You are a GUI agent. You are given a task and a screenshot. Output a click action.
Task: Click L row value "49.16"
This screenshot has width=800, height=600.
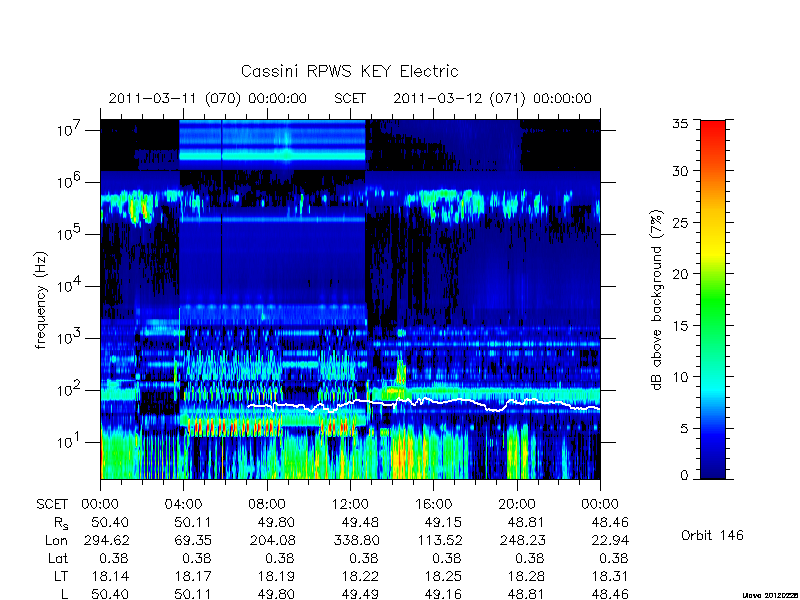tap(443, 594)
